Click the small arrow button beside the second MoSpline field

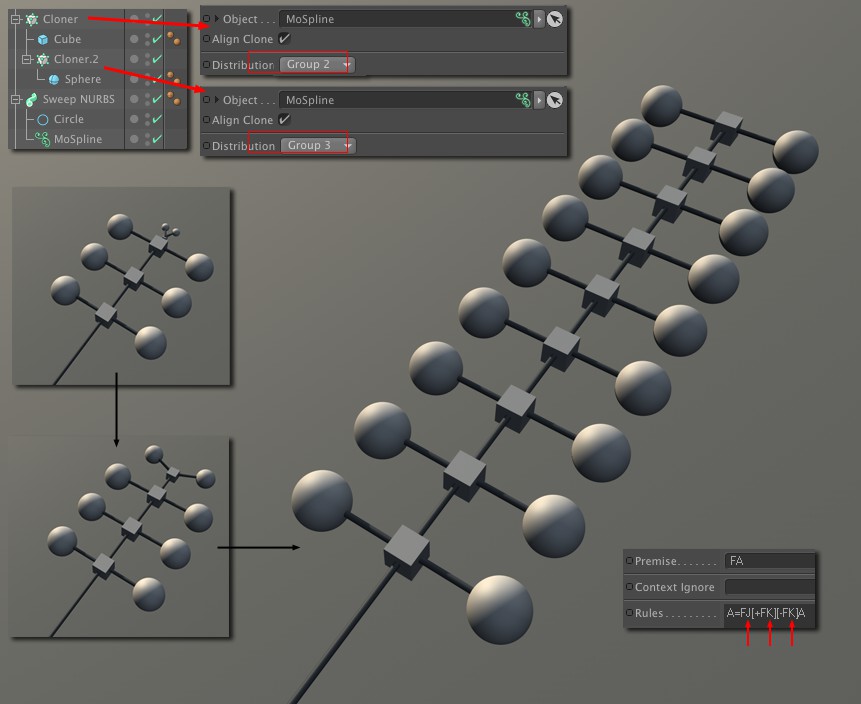(x=539, y=100)
